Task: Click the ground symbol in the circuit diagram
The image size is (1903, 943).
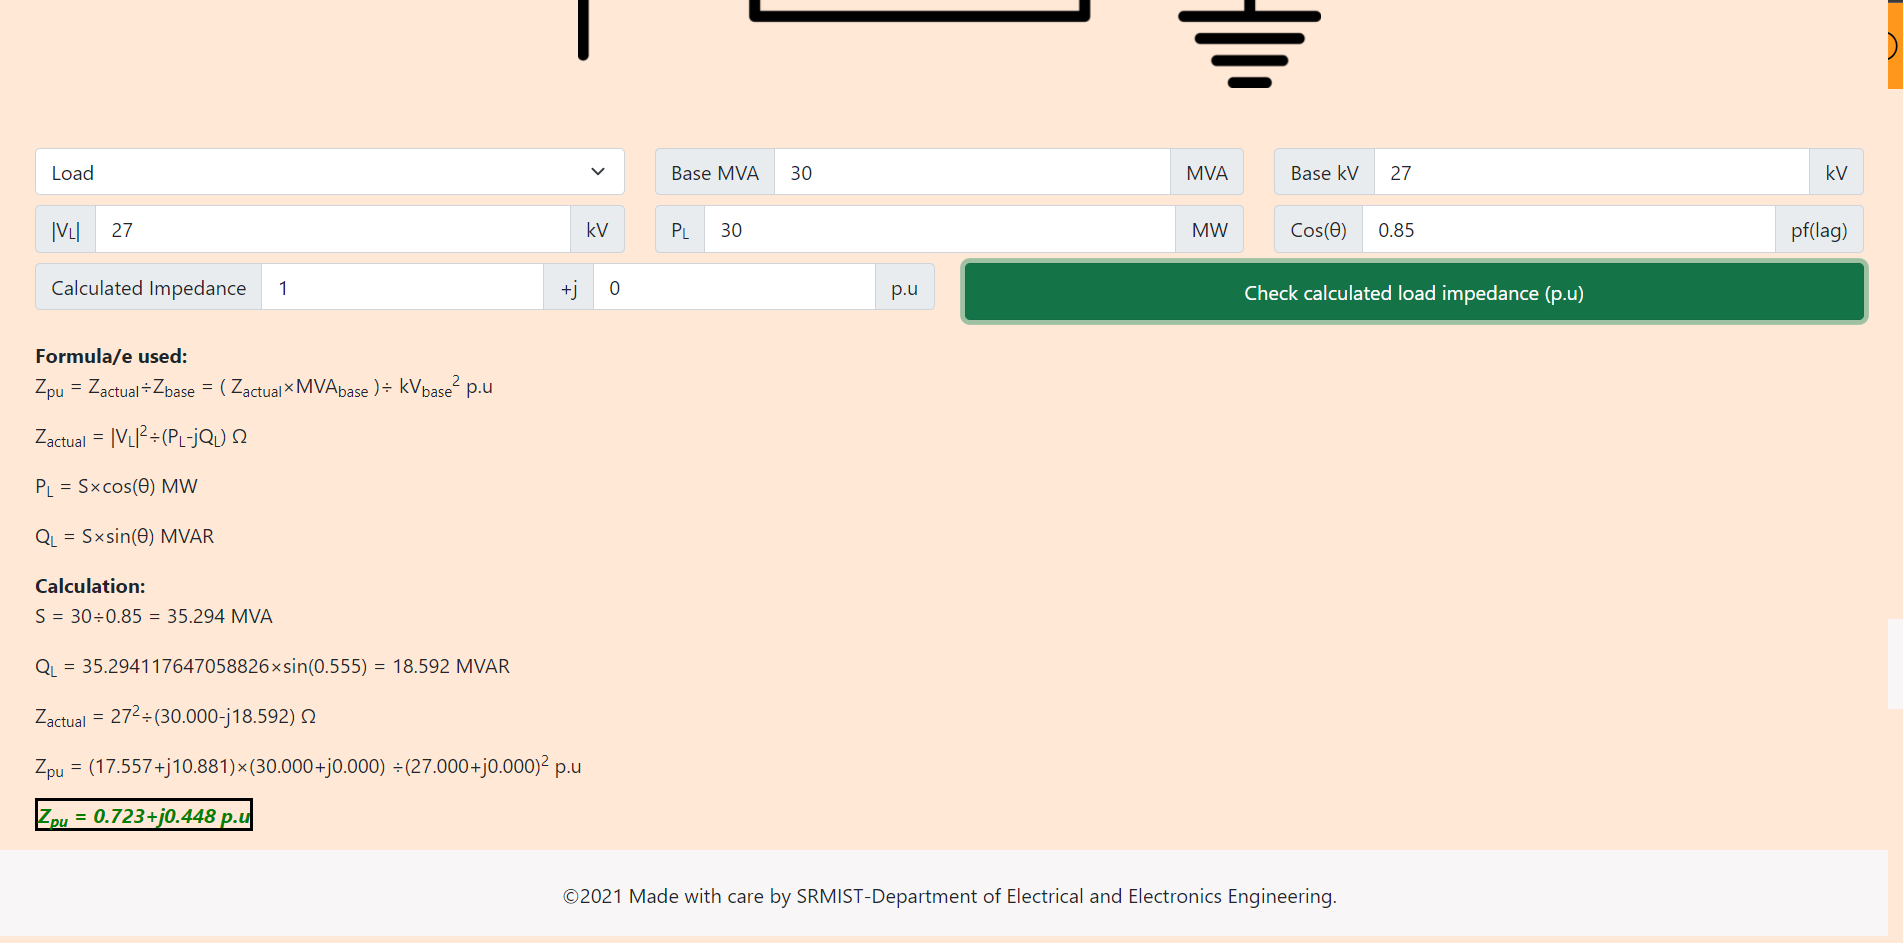Action: tap(1249, 45)
